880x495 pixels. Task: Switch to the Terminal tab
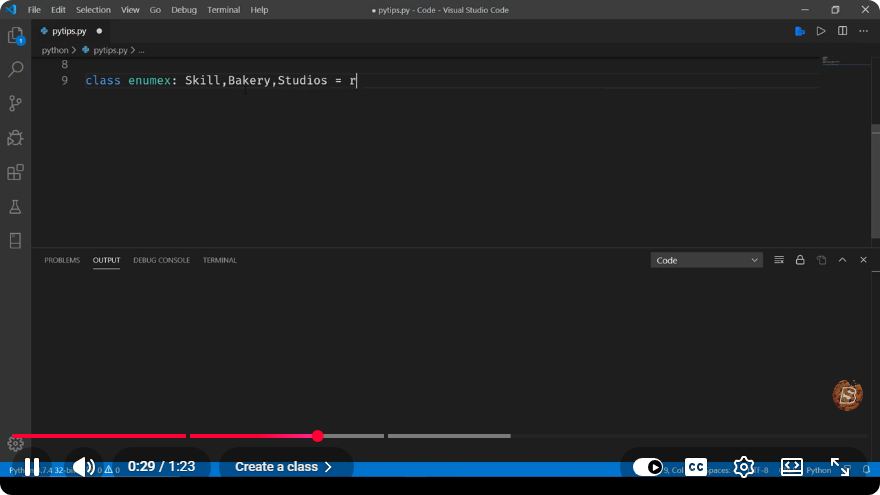coord(219,260)
